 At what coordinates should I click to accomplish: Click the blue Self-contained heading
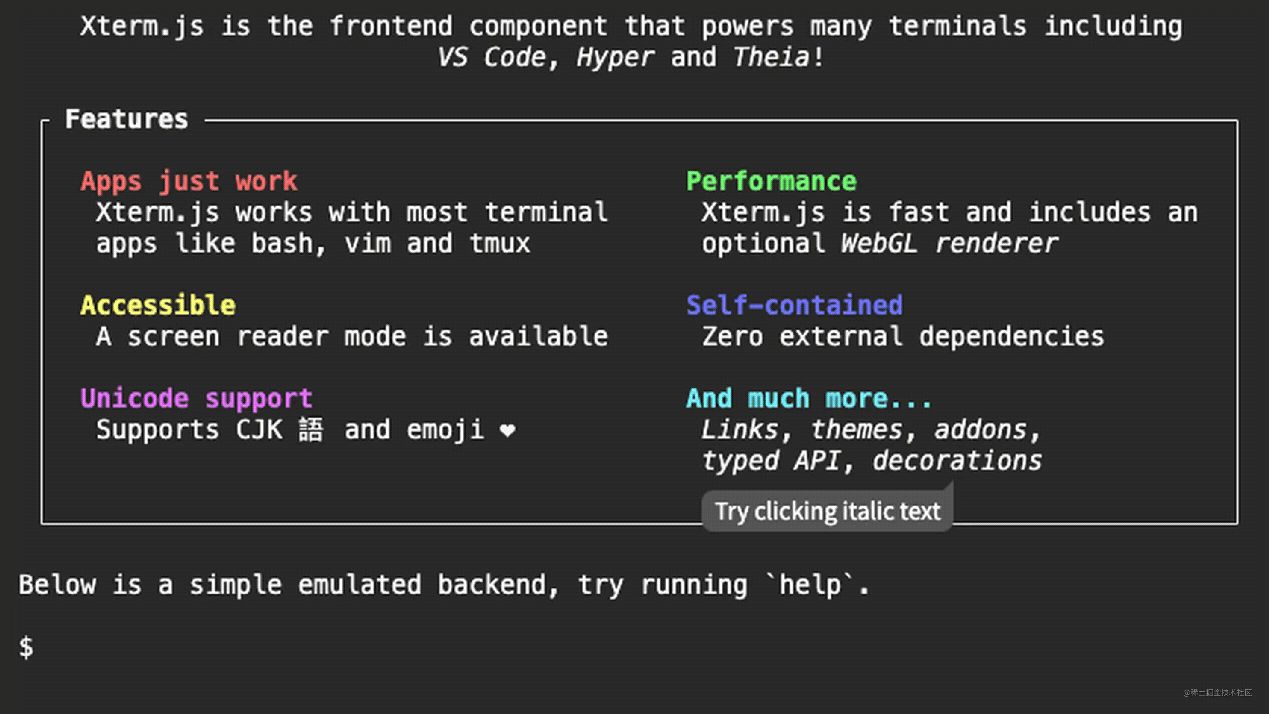point(794,305)
